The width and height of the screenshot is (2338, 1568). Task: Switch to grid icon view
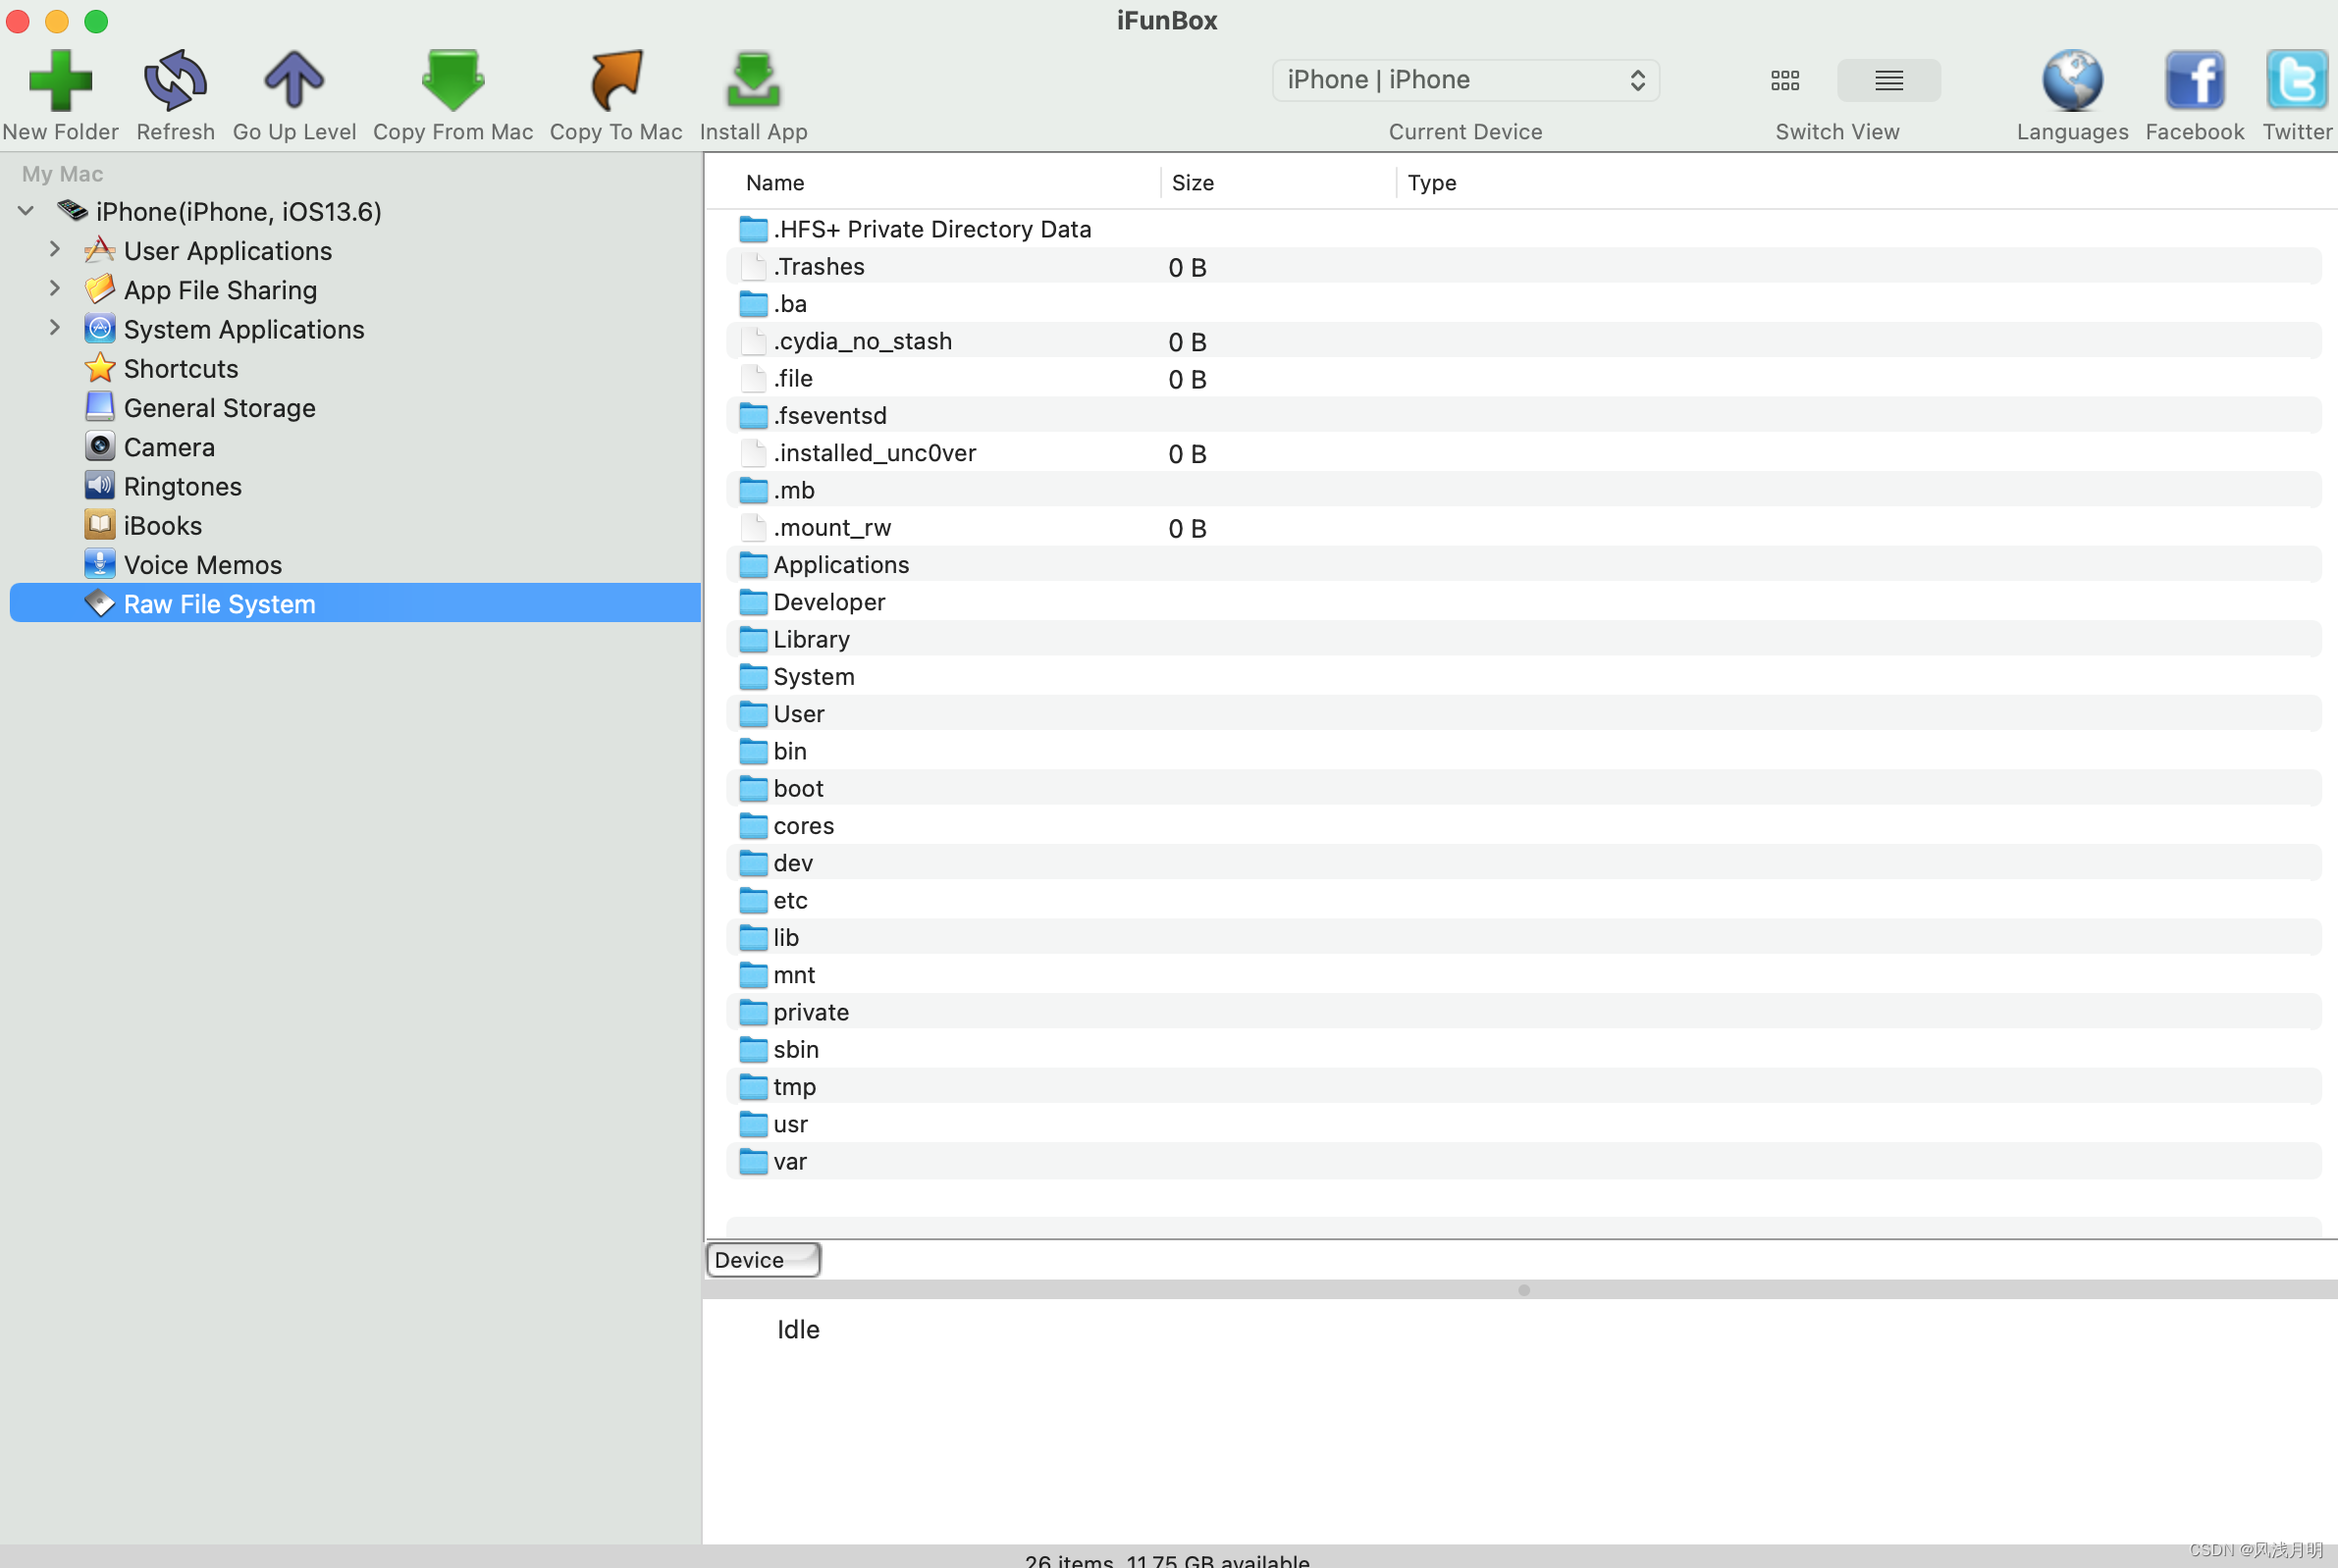coord(1785,80)
